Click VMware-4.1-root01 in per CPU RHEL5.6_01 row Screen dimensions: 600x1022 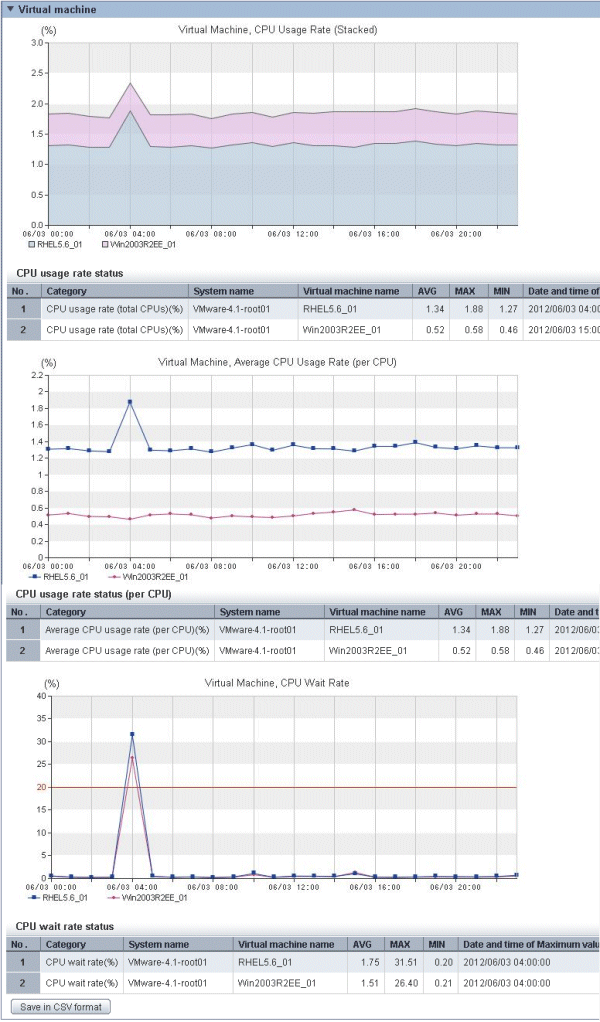[x=258, y=630]
